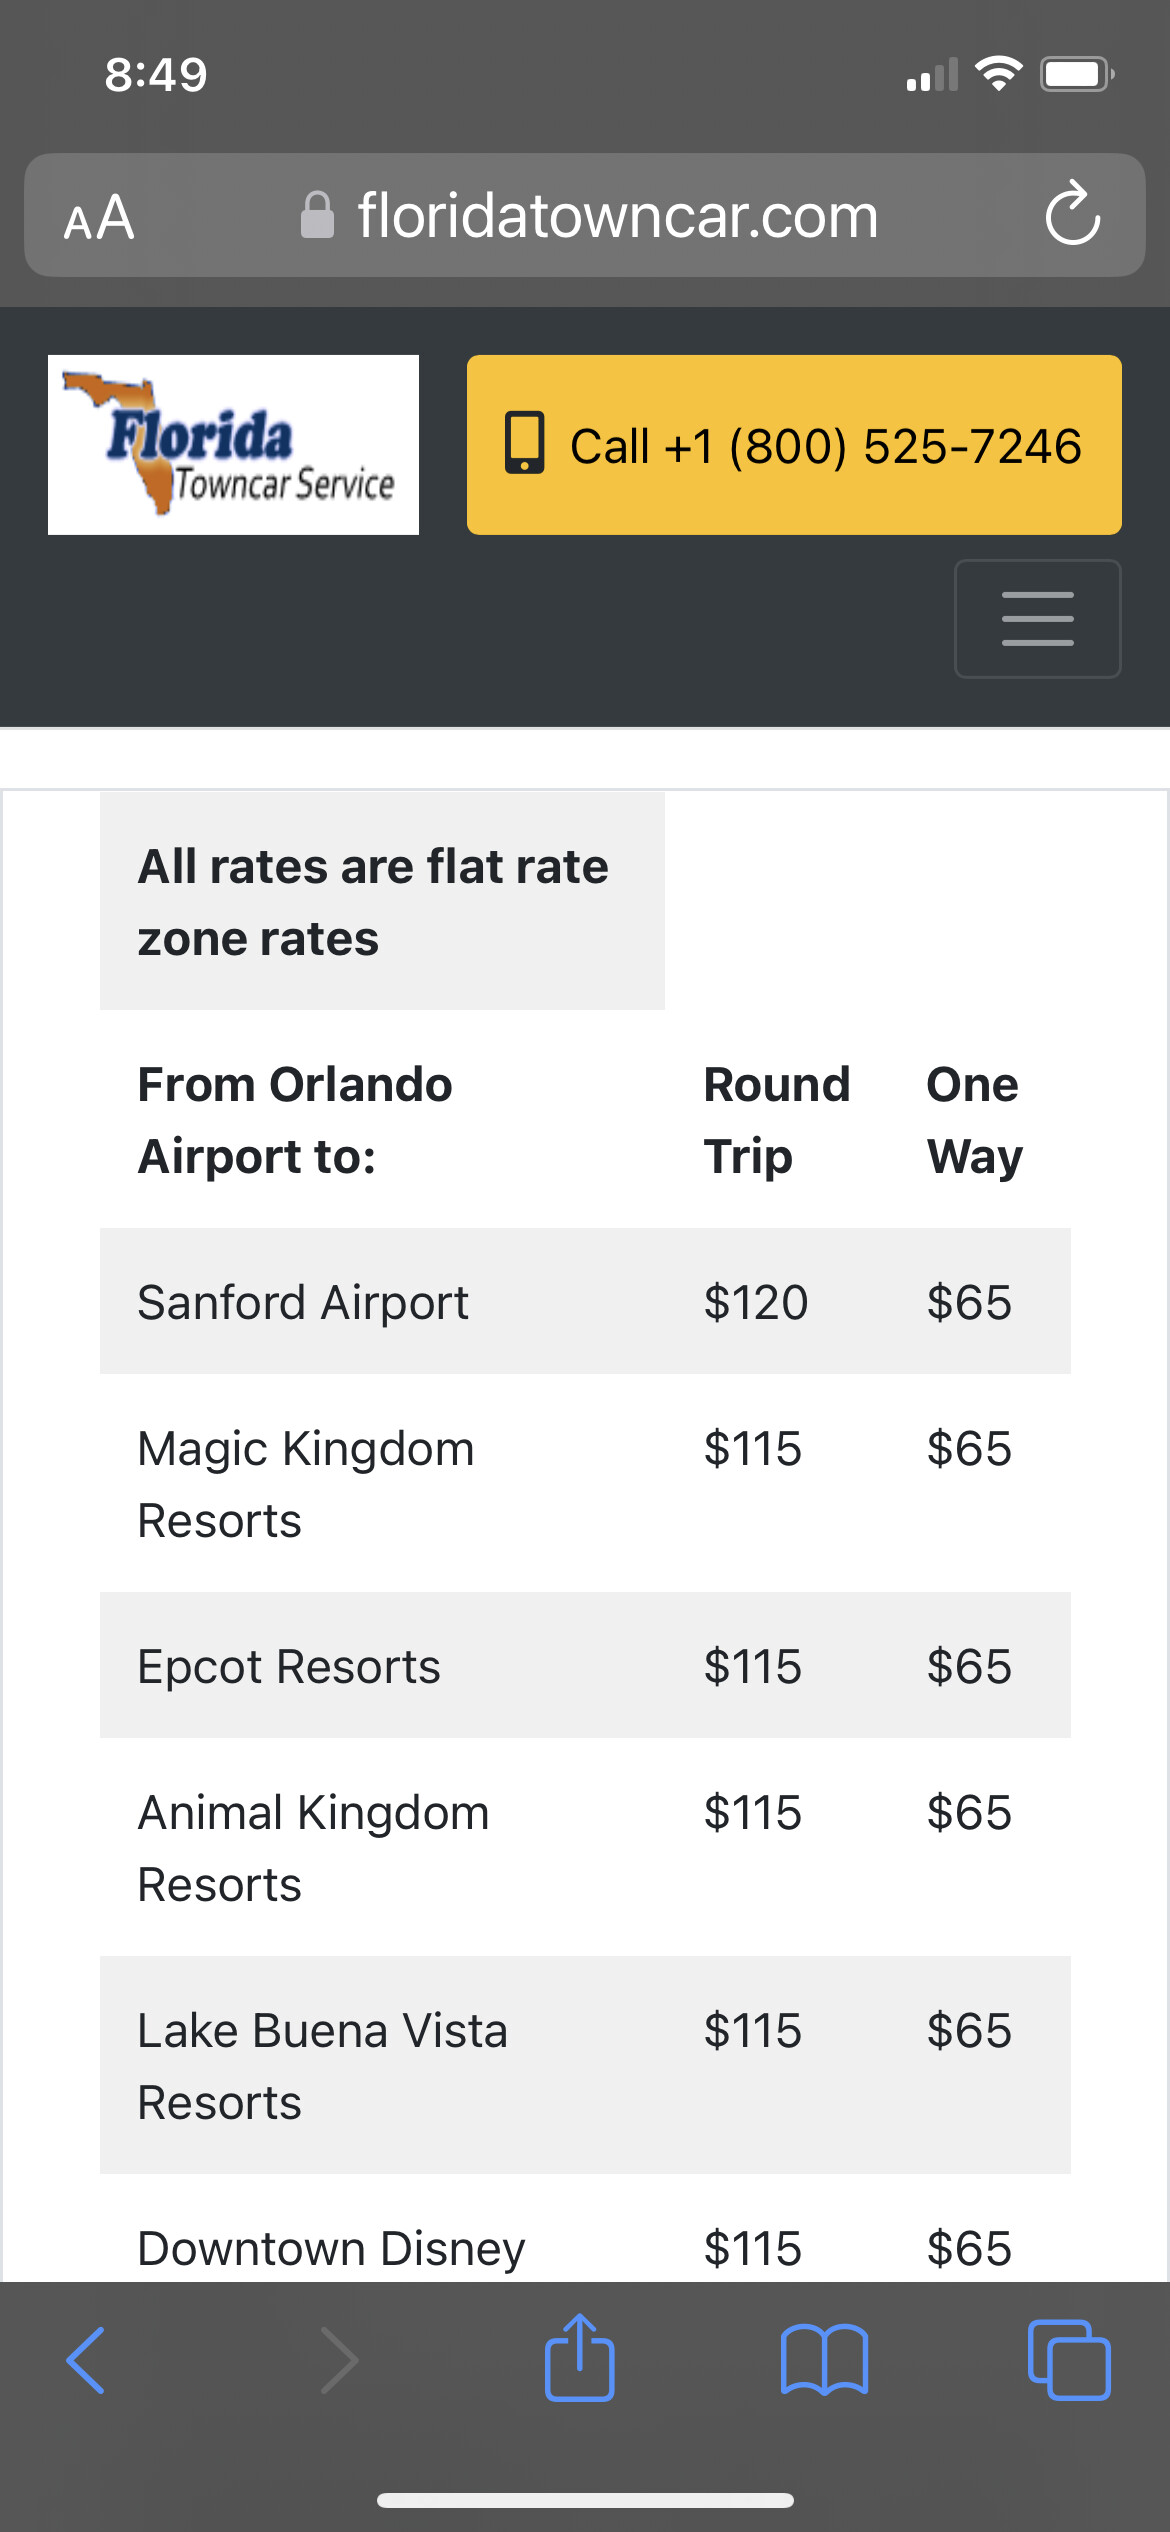Tap the Safari back arrow
The height and width of the screenshot is (2532, 1170).
(x=86, y=2360)
